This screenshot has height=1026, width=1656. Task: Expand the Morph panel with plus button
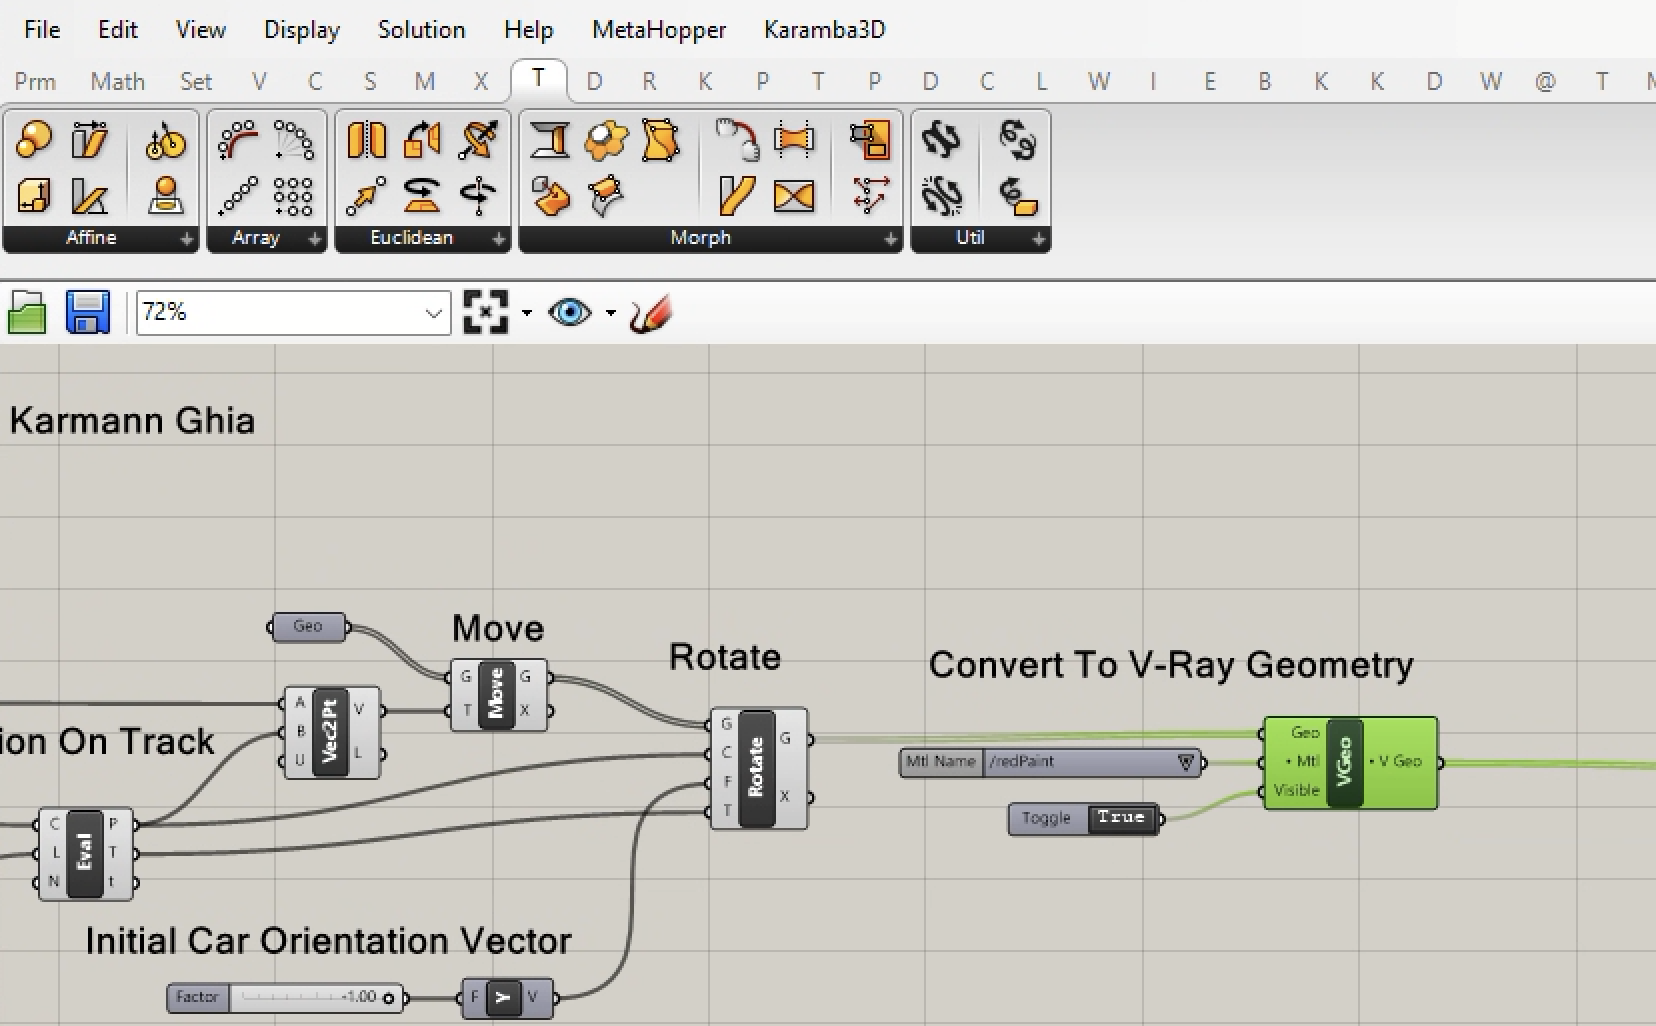890,239
